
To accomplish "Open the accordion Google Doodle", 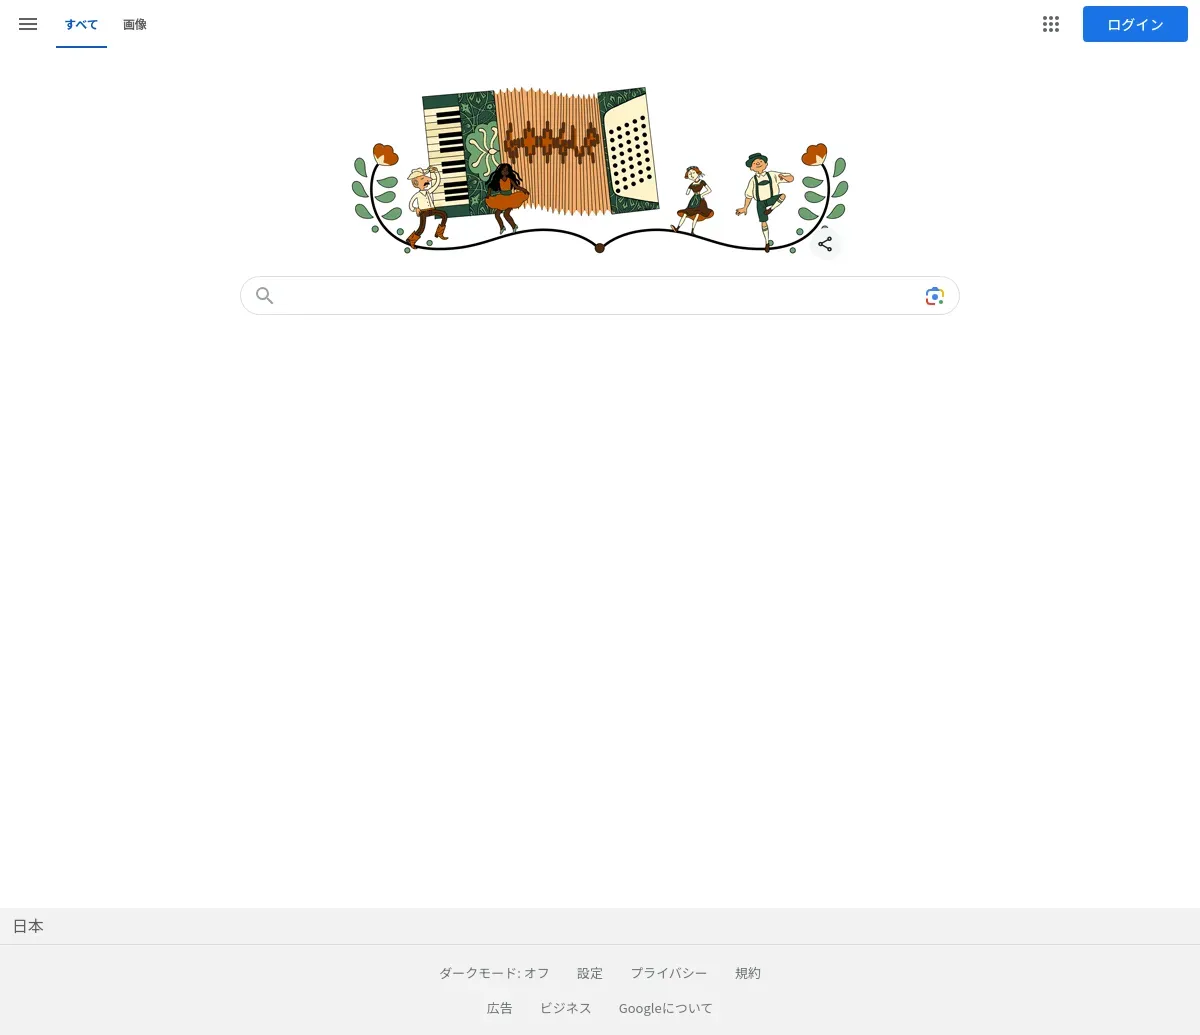I will coord(600,170).
